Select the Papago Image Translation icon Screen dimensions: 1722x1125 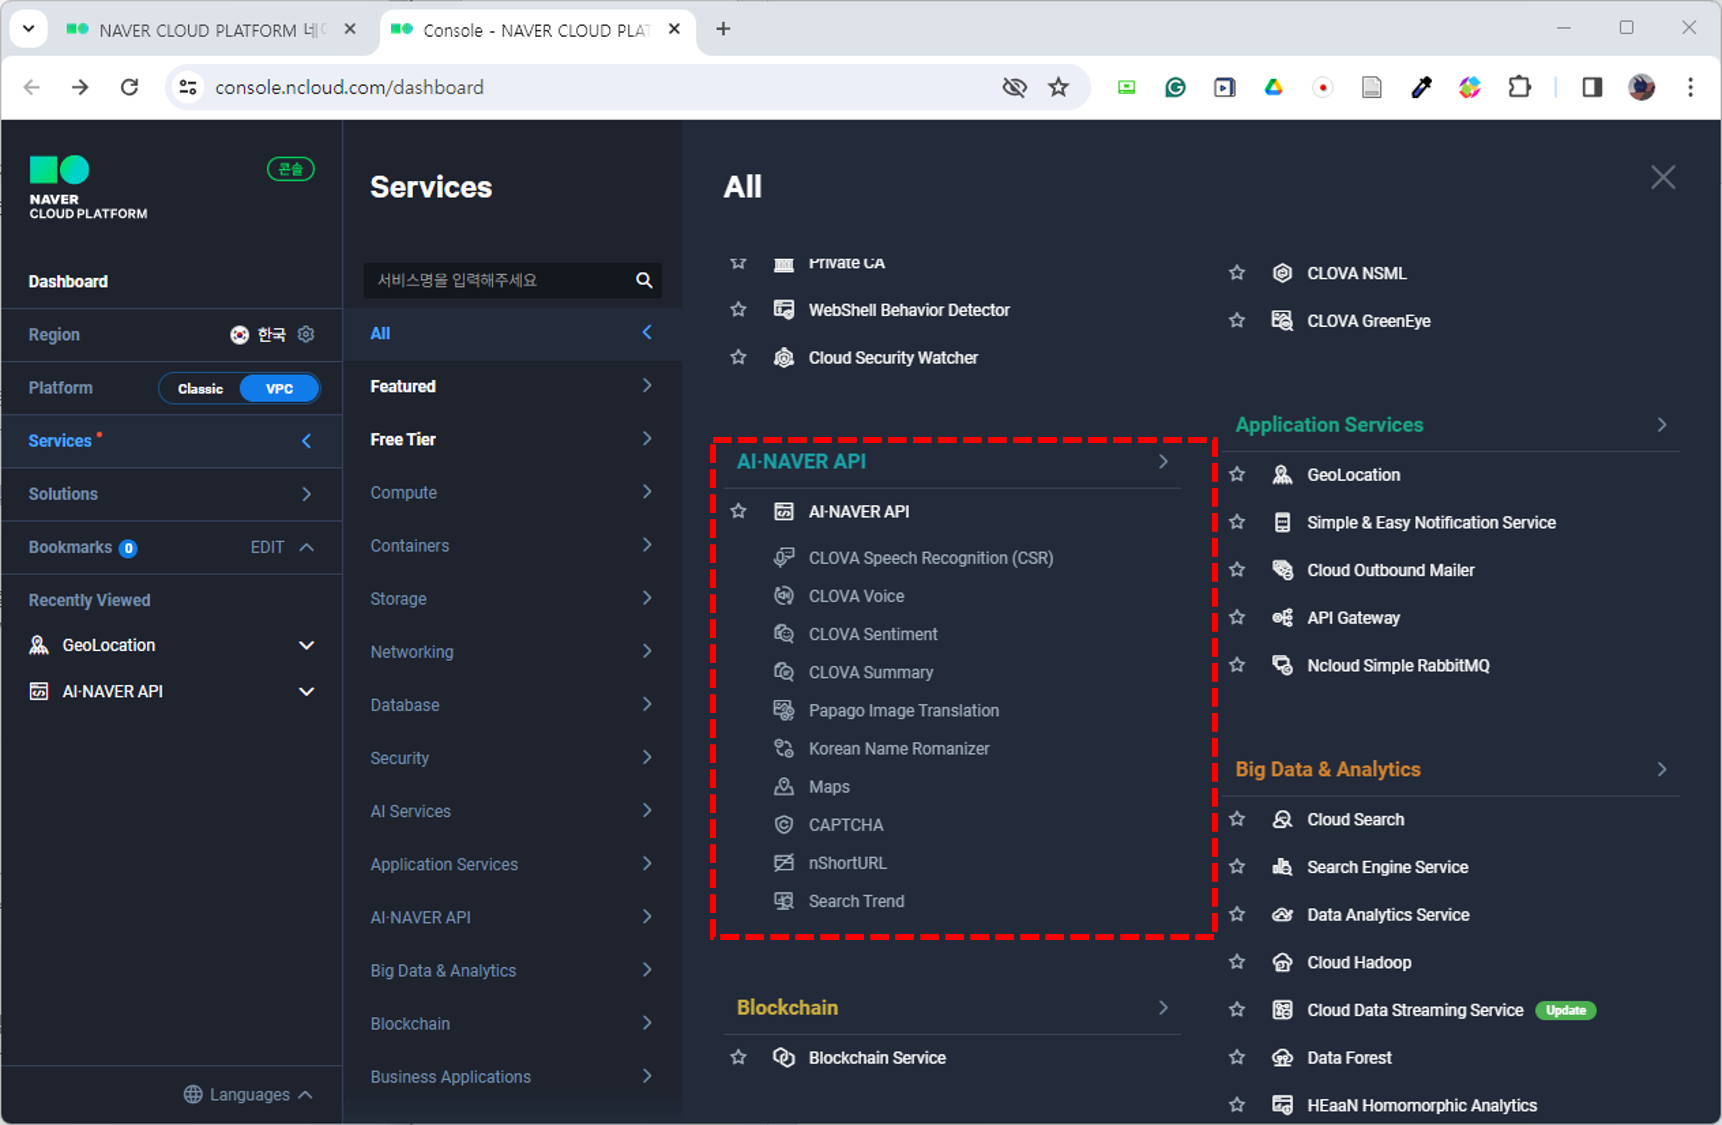coord(784,710)
